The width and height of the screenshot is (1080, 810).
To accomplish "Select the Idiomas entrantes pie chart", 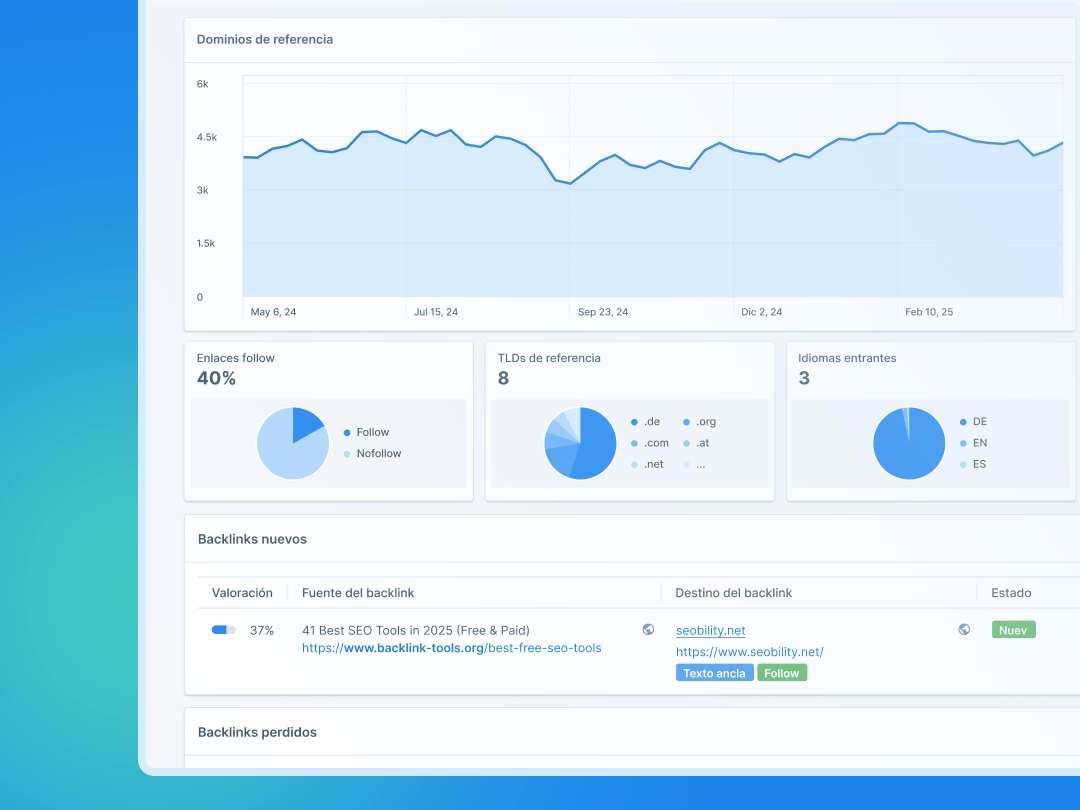I will (910, 443).
